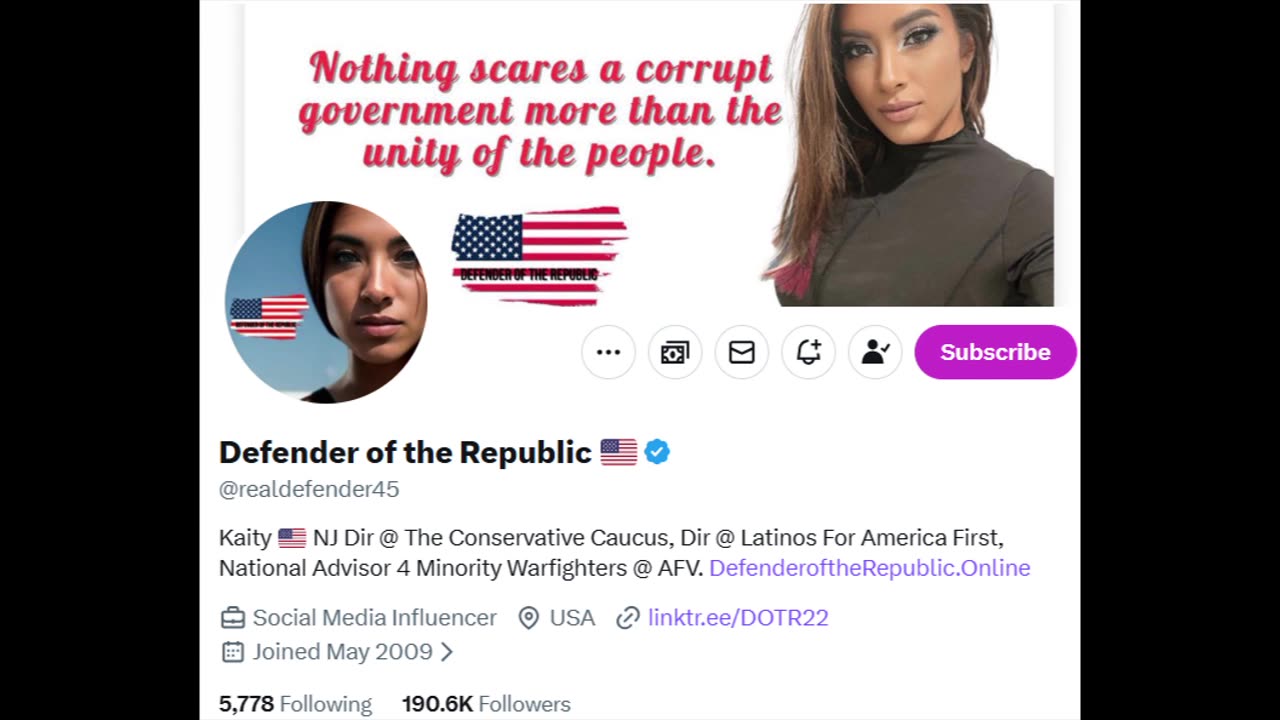View the 5,778 Following list

point(295,704)
